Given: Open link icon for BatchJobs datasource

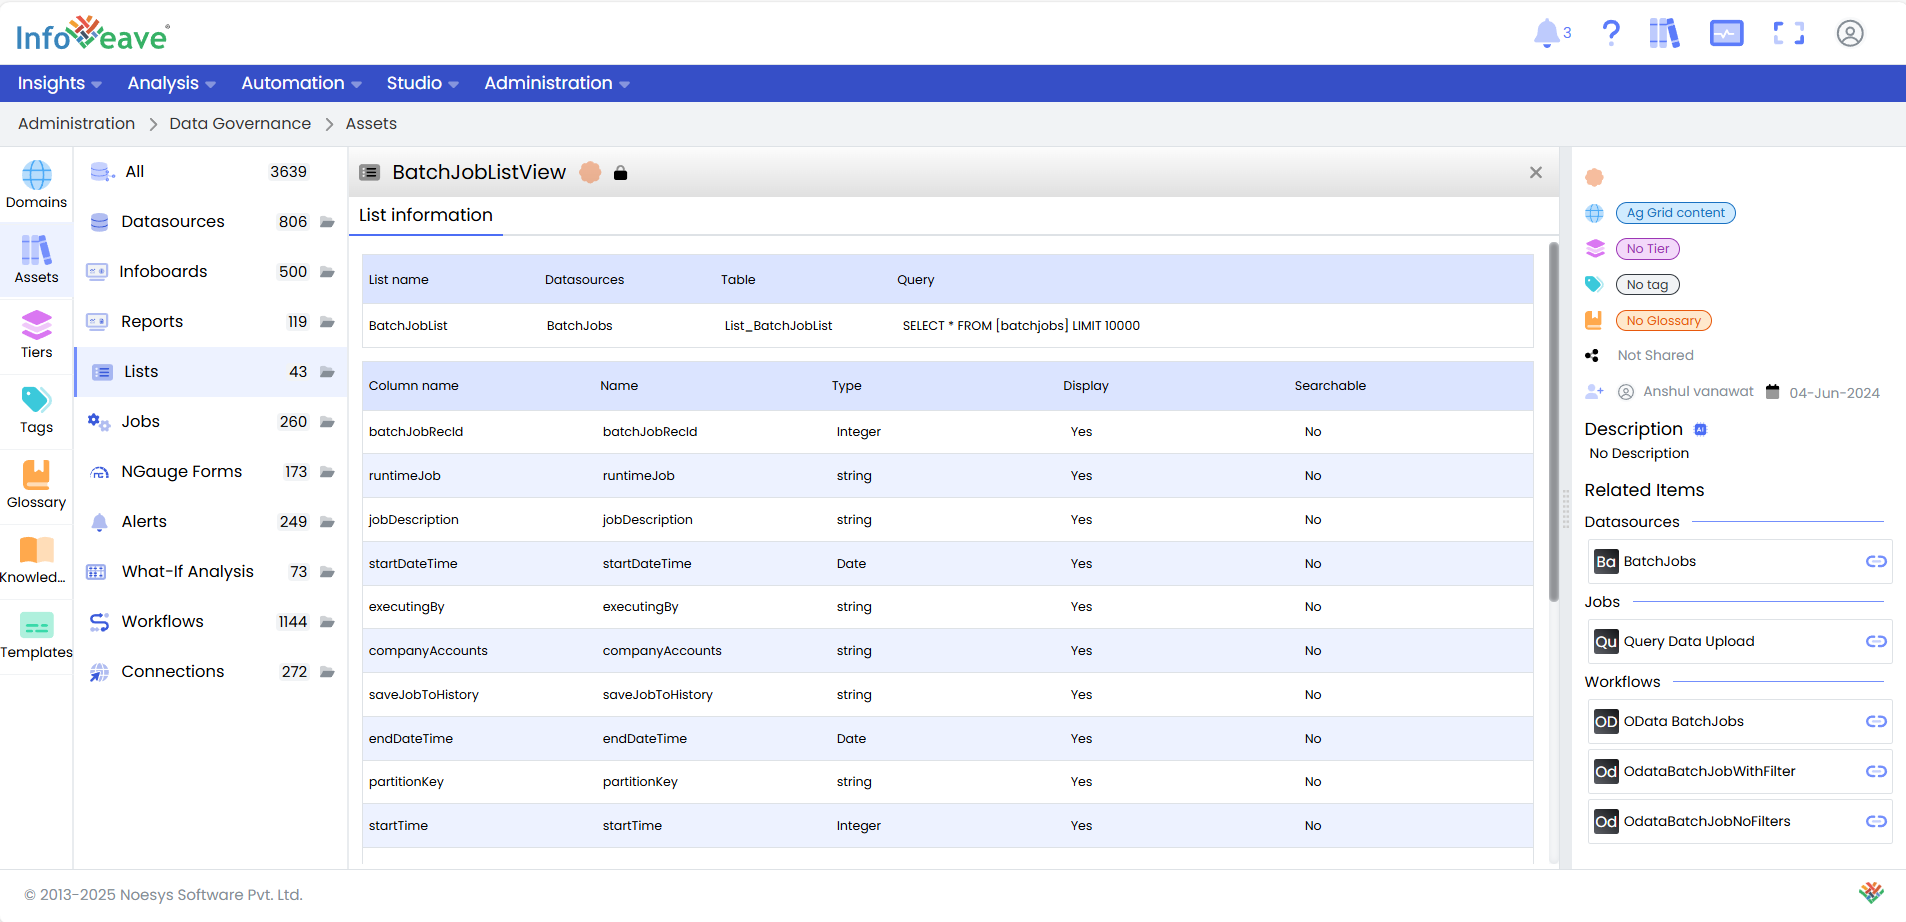Looking at the screenshot, I should [1876, 562].
